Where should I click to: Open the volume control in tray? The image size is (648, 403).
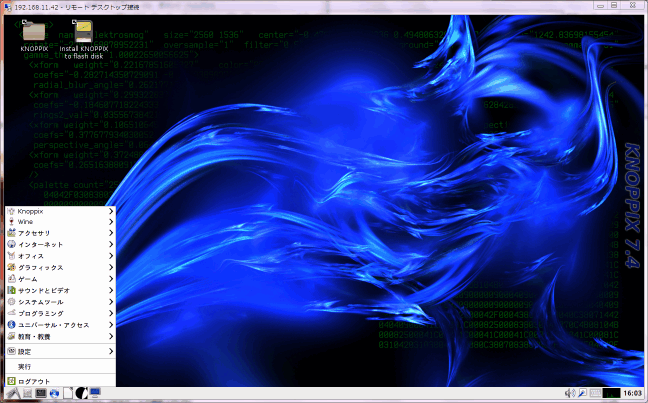(x=570, y=393)
